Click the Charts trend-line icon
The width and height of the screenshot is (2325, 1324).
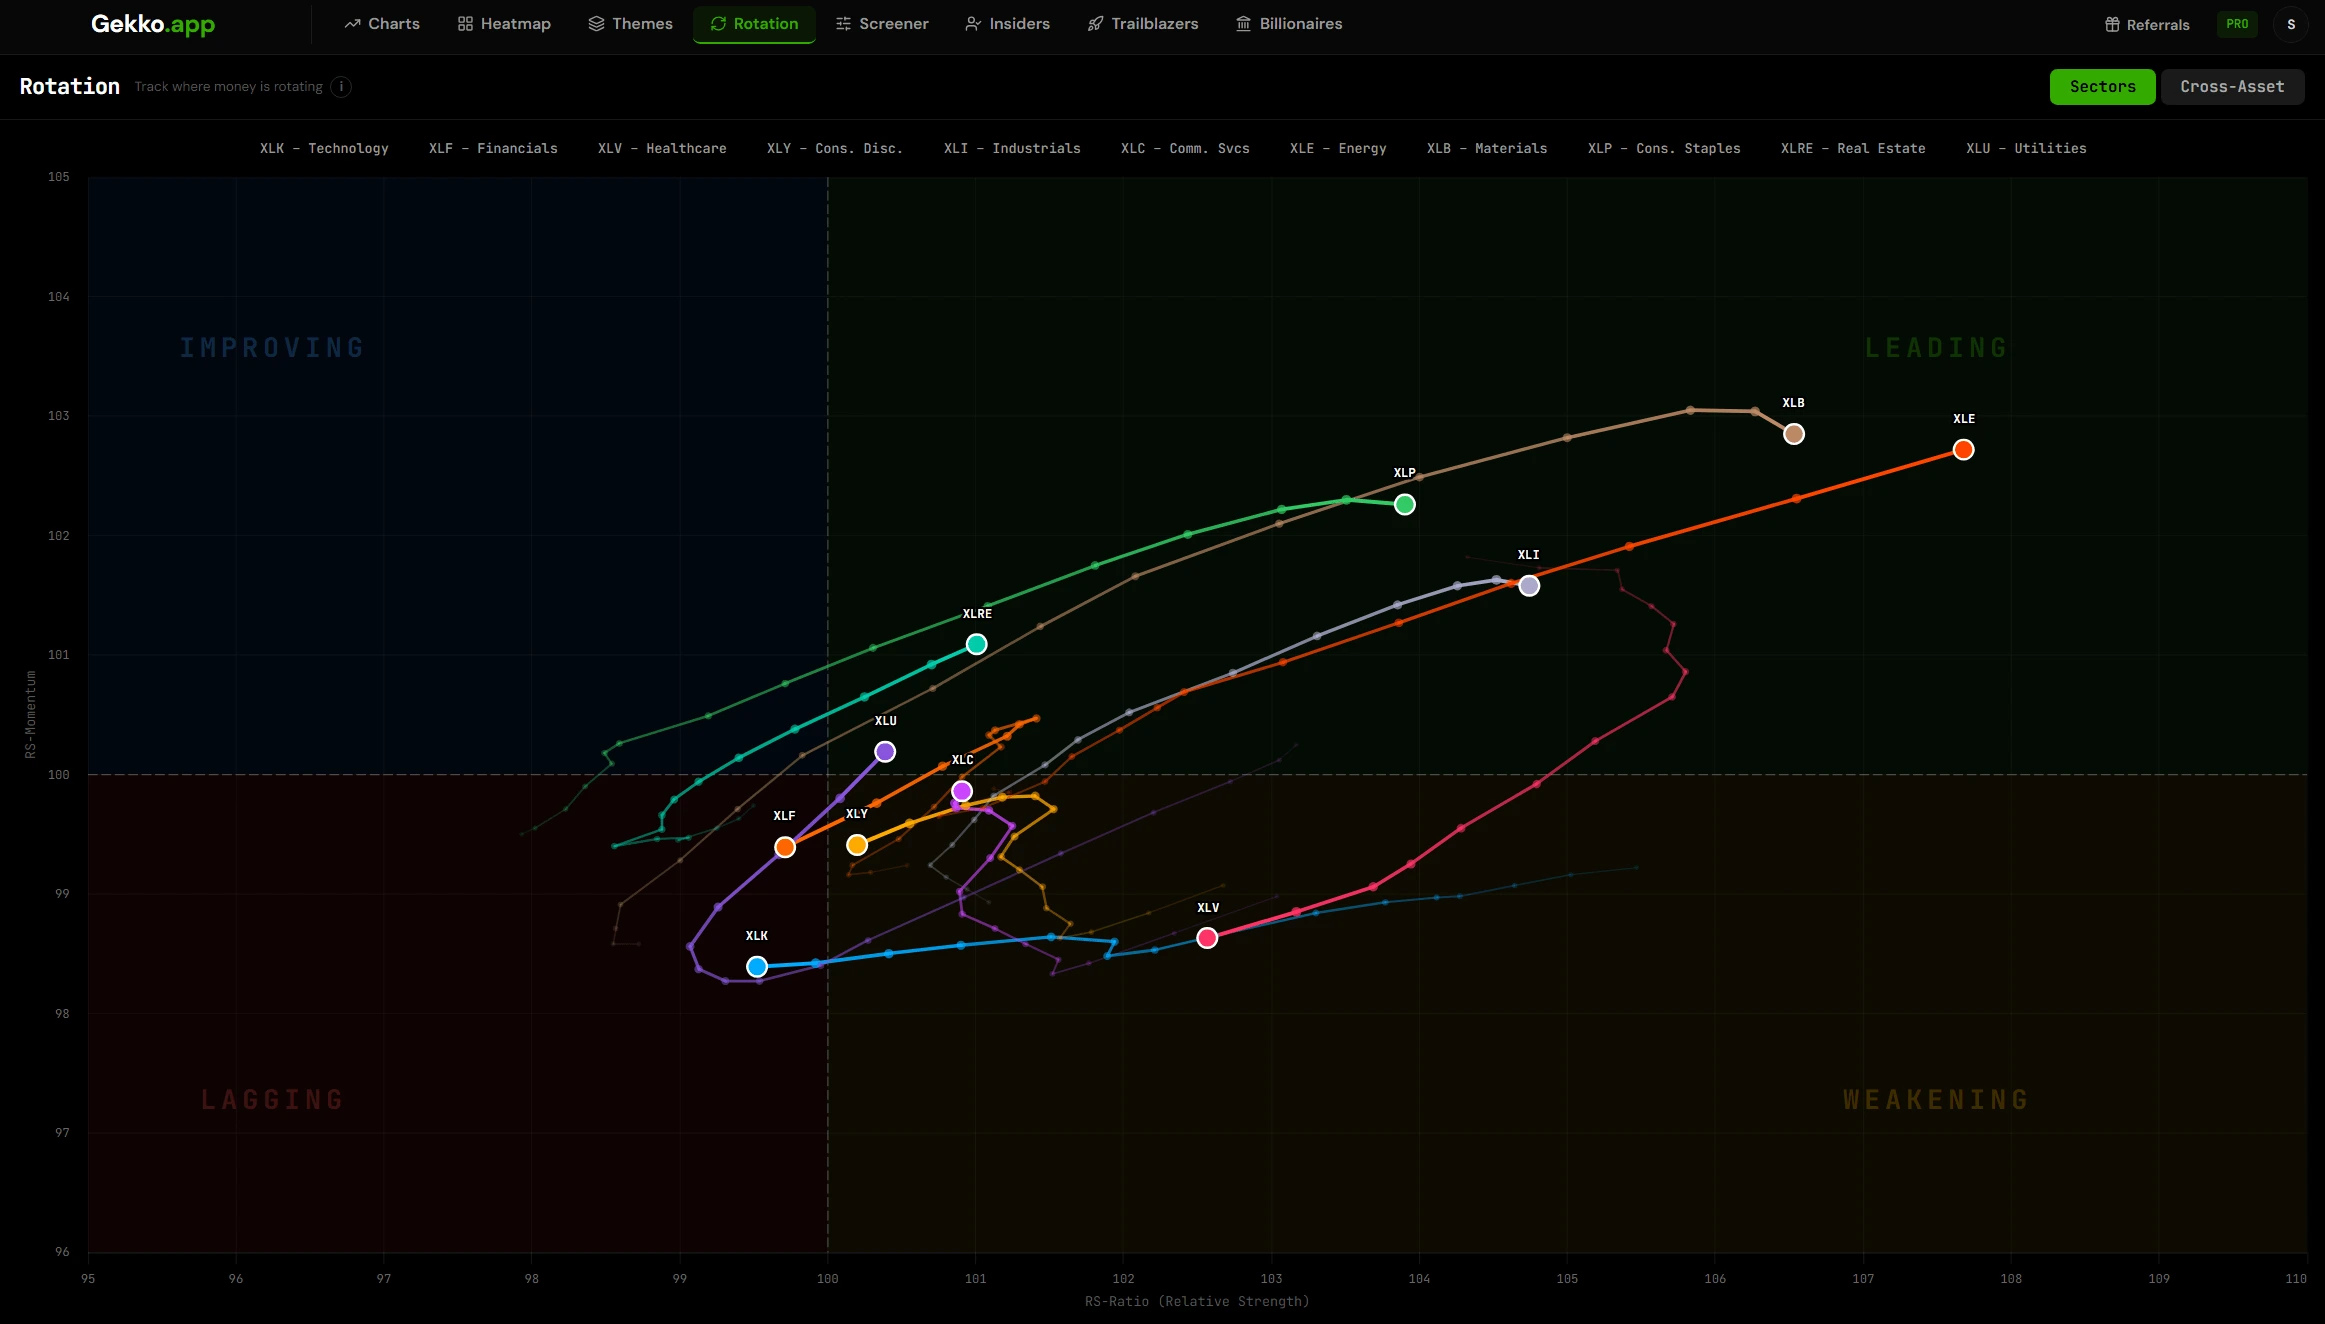pyautogui.click(x=352, y=24)
